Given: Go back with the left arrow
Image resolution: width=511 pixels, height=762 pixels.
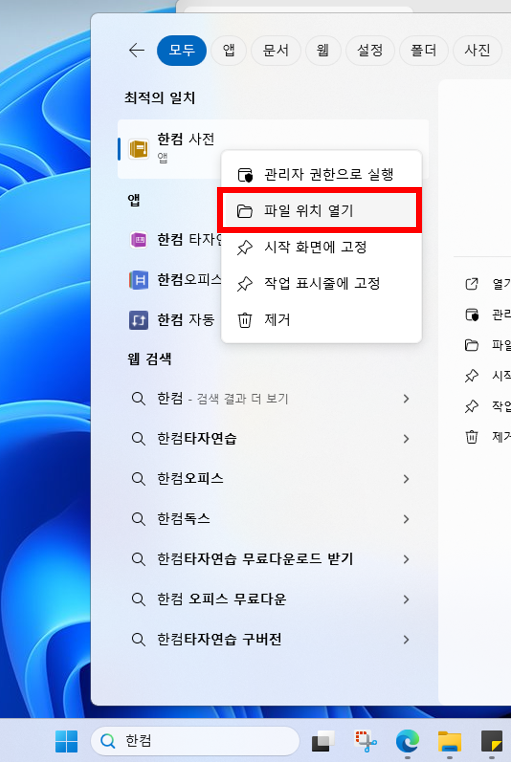Looking at the screenshot, I should (137, 50).
